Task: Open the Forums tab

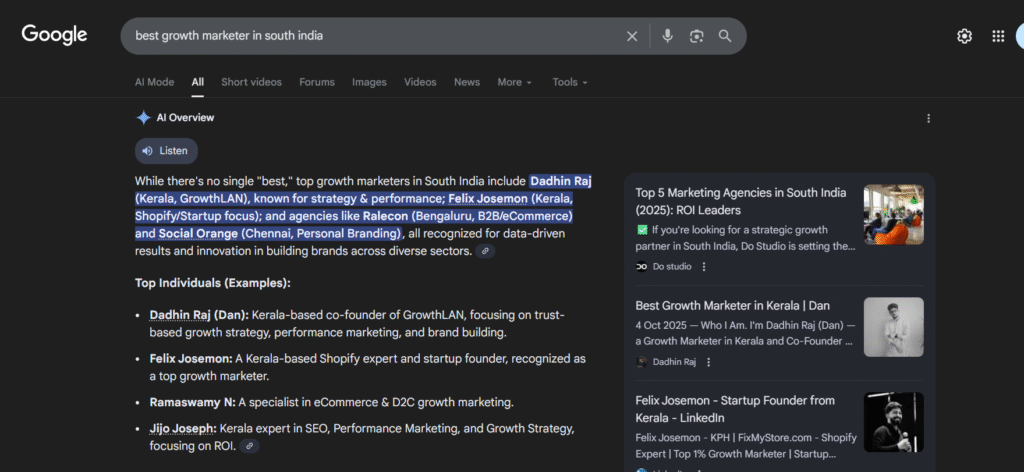Action: tap(317, 82)
